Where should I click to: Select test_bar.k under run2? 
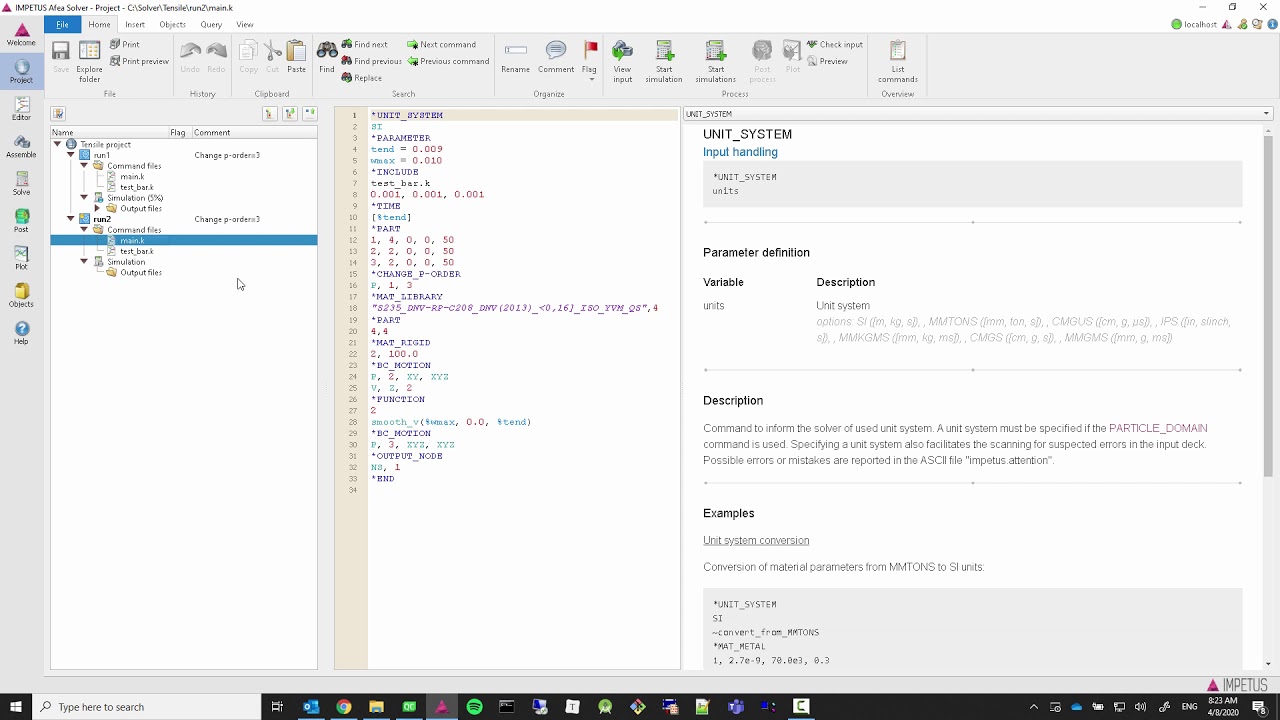pyautogui.click(x=136, y=251)
